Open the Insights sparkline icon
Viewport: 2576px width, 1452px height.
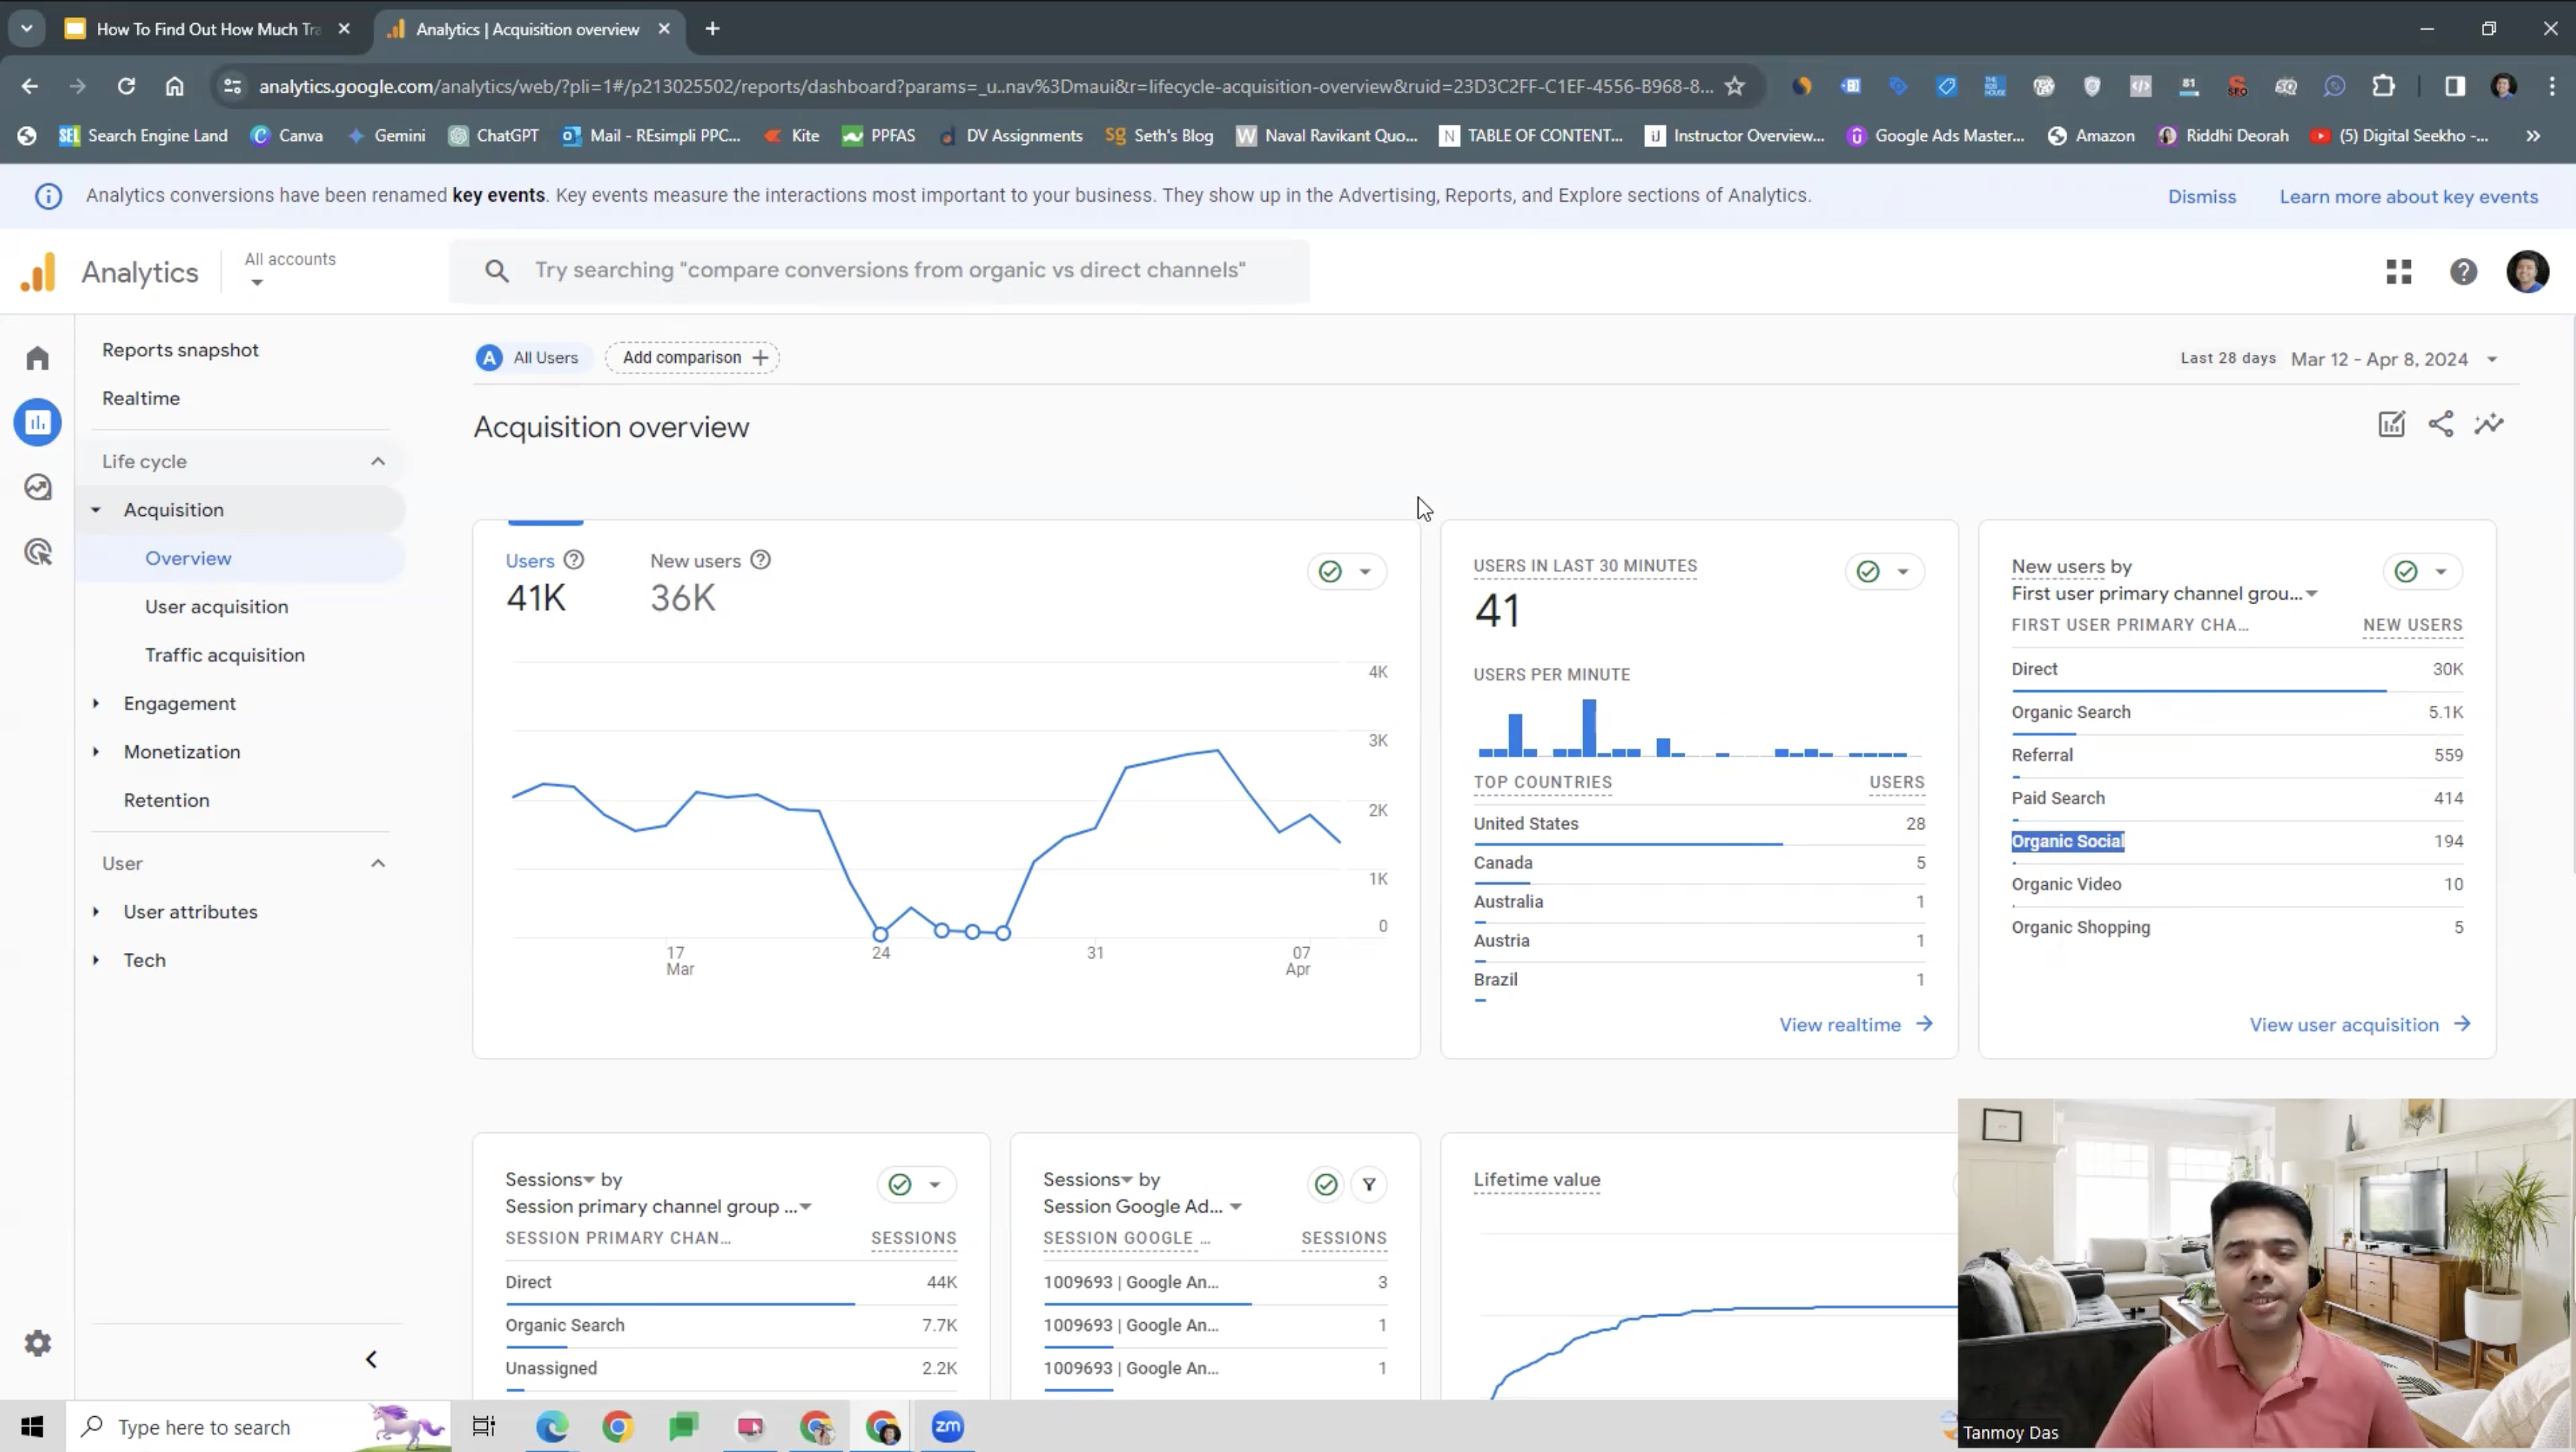pyautogui.click(x=2489, y=424)
